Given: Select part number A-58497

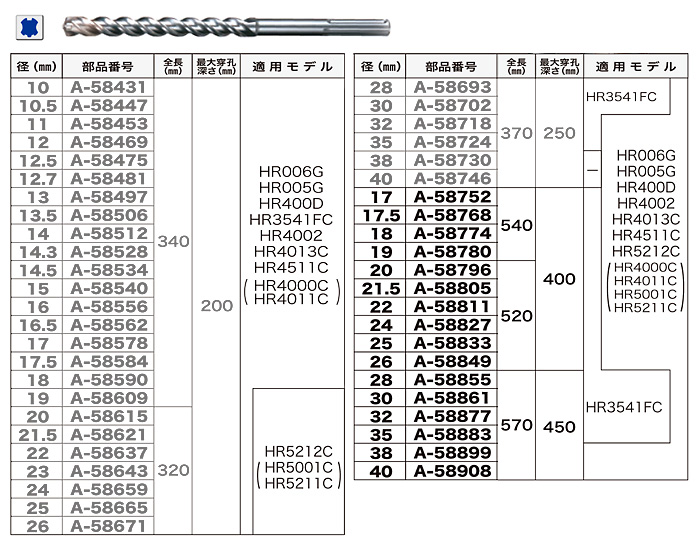Looking at the screenshot, I should tap(109, 197).
